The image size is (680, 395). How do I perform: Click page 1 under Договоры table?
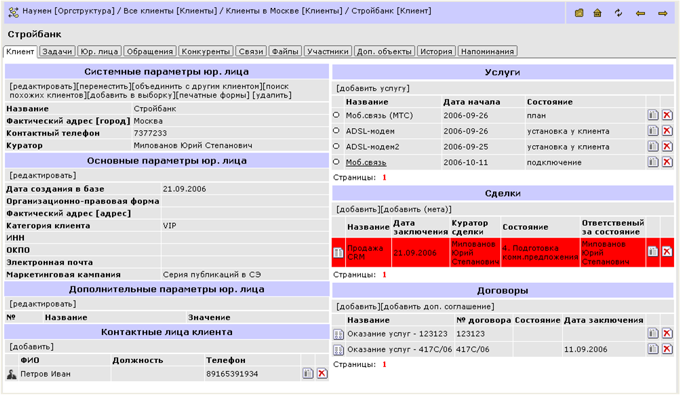coord(384,364)
